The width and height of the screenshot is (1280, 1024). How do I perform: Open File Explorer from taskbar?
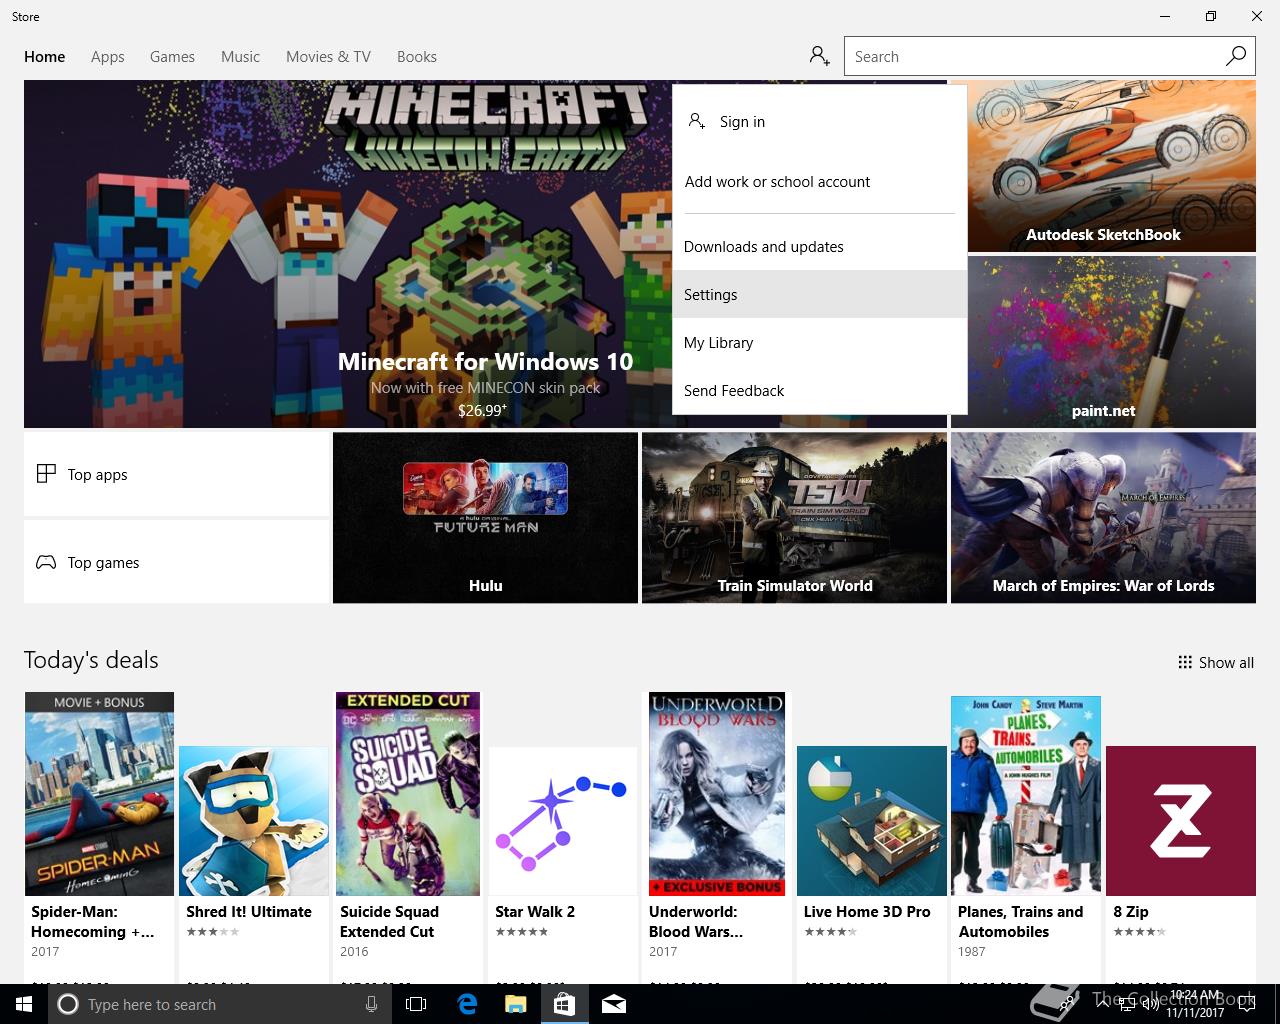click(515, 1004)
